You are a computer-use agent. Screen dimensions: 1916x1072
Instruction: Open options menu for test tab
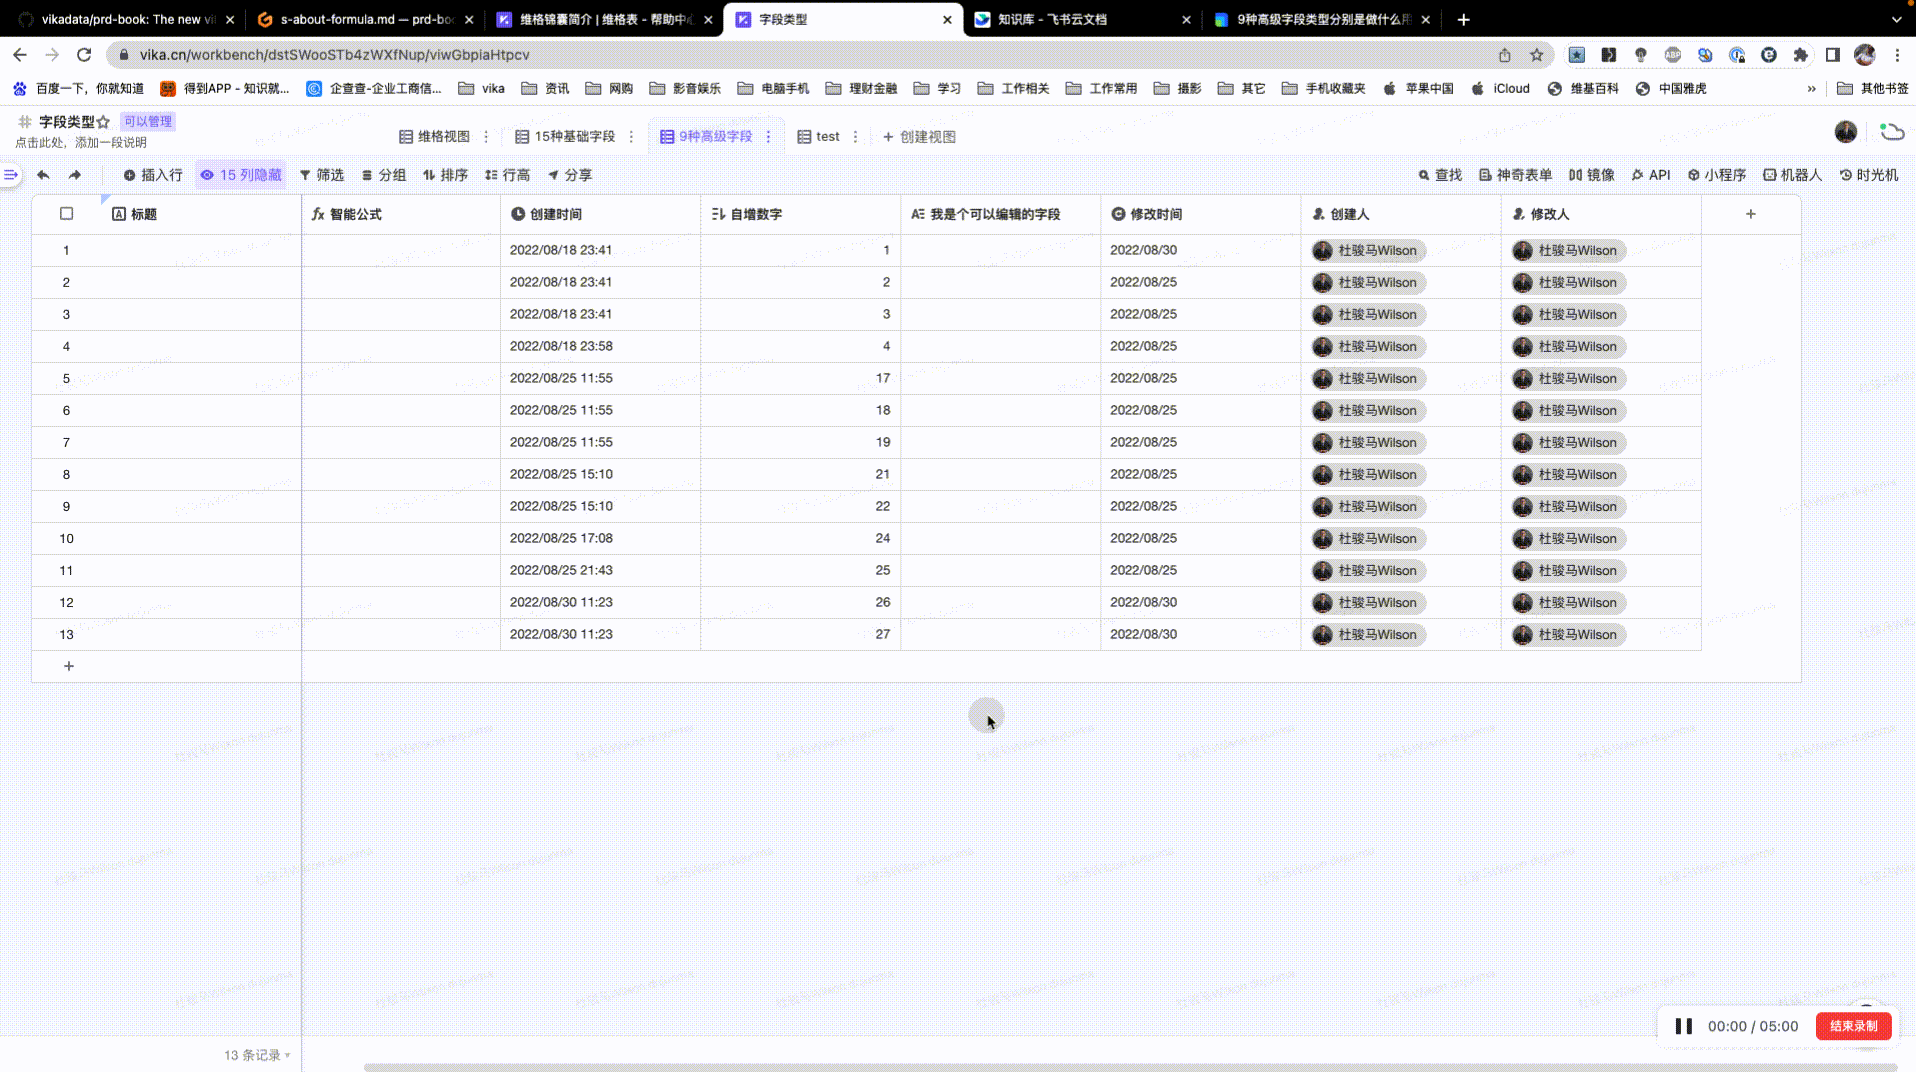coord(855,137)
